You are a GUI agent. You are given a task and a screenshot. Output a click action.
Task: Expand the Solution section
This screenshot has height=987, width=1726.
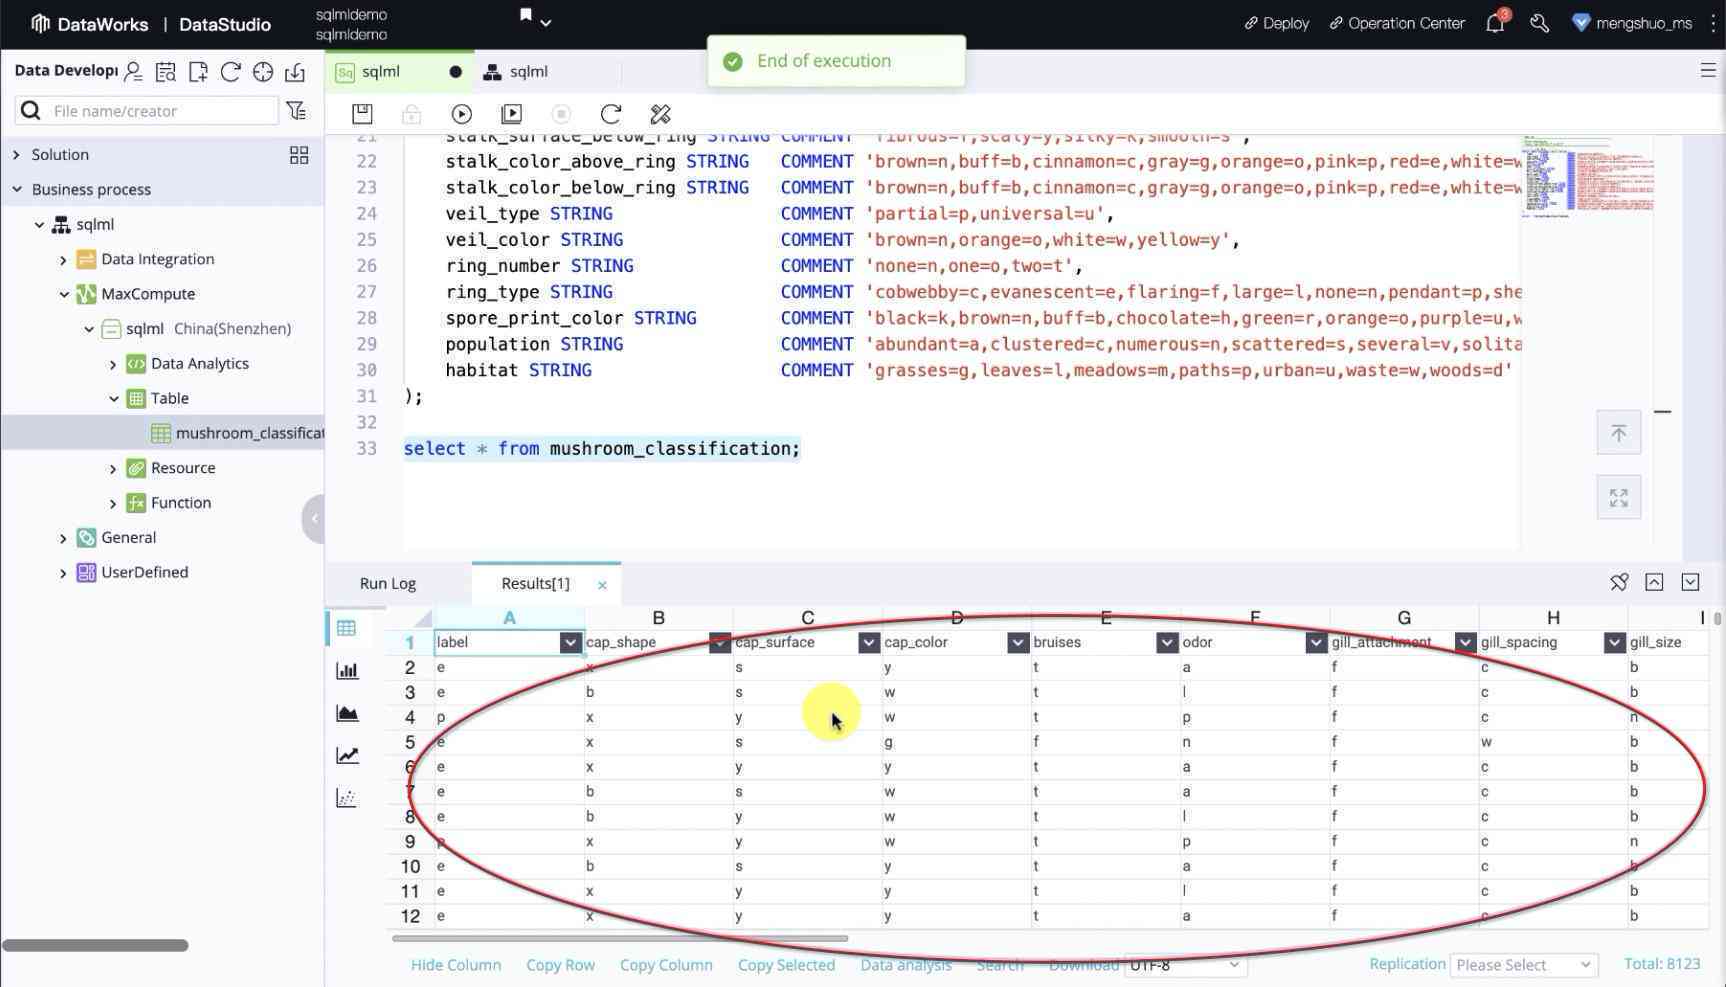click(16, 155)
